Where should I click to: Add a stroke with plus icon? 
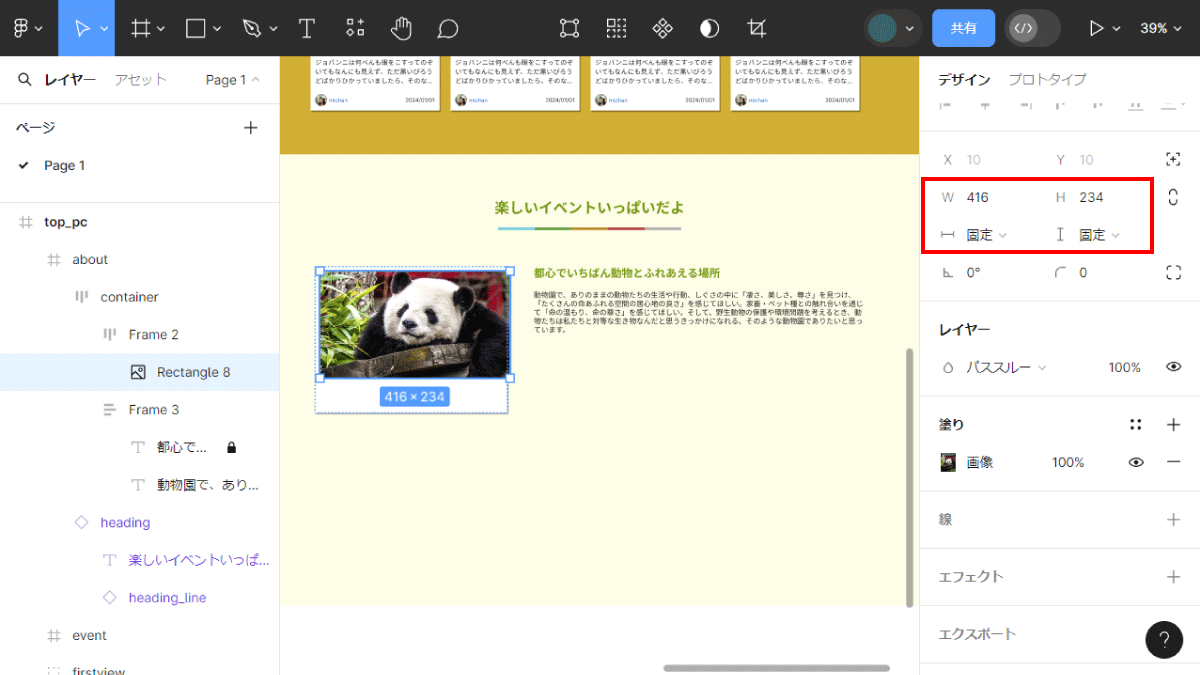pos(1174,520)
